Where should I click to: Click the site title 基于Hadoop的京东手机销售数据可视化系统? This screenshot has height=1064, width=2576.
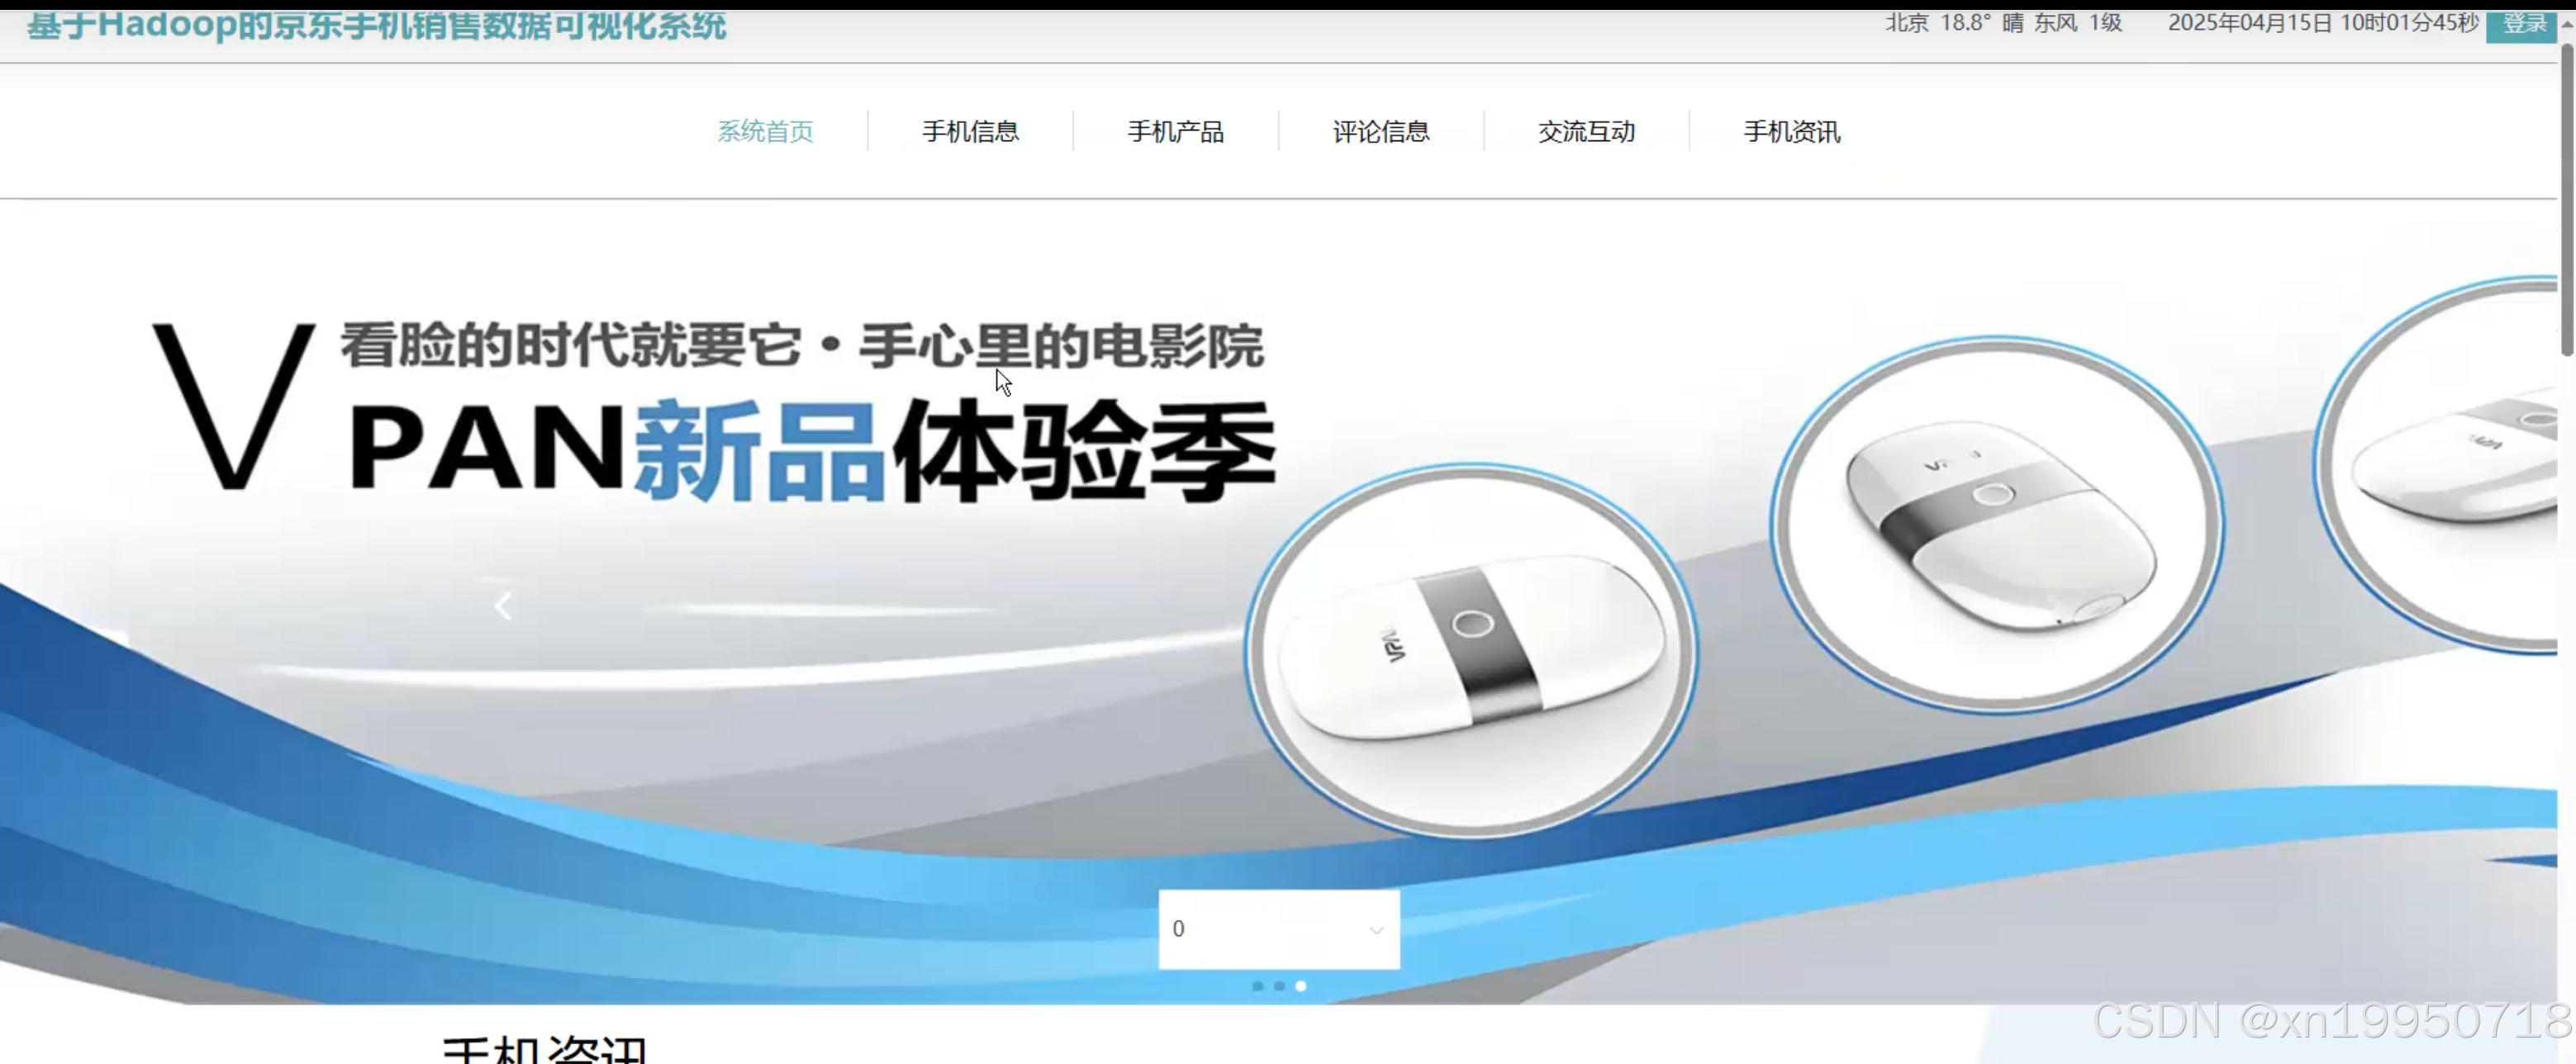point(376,24)
